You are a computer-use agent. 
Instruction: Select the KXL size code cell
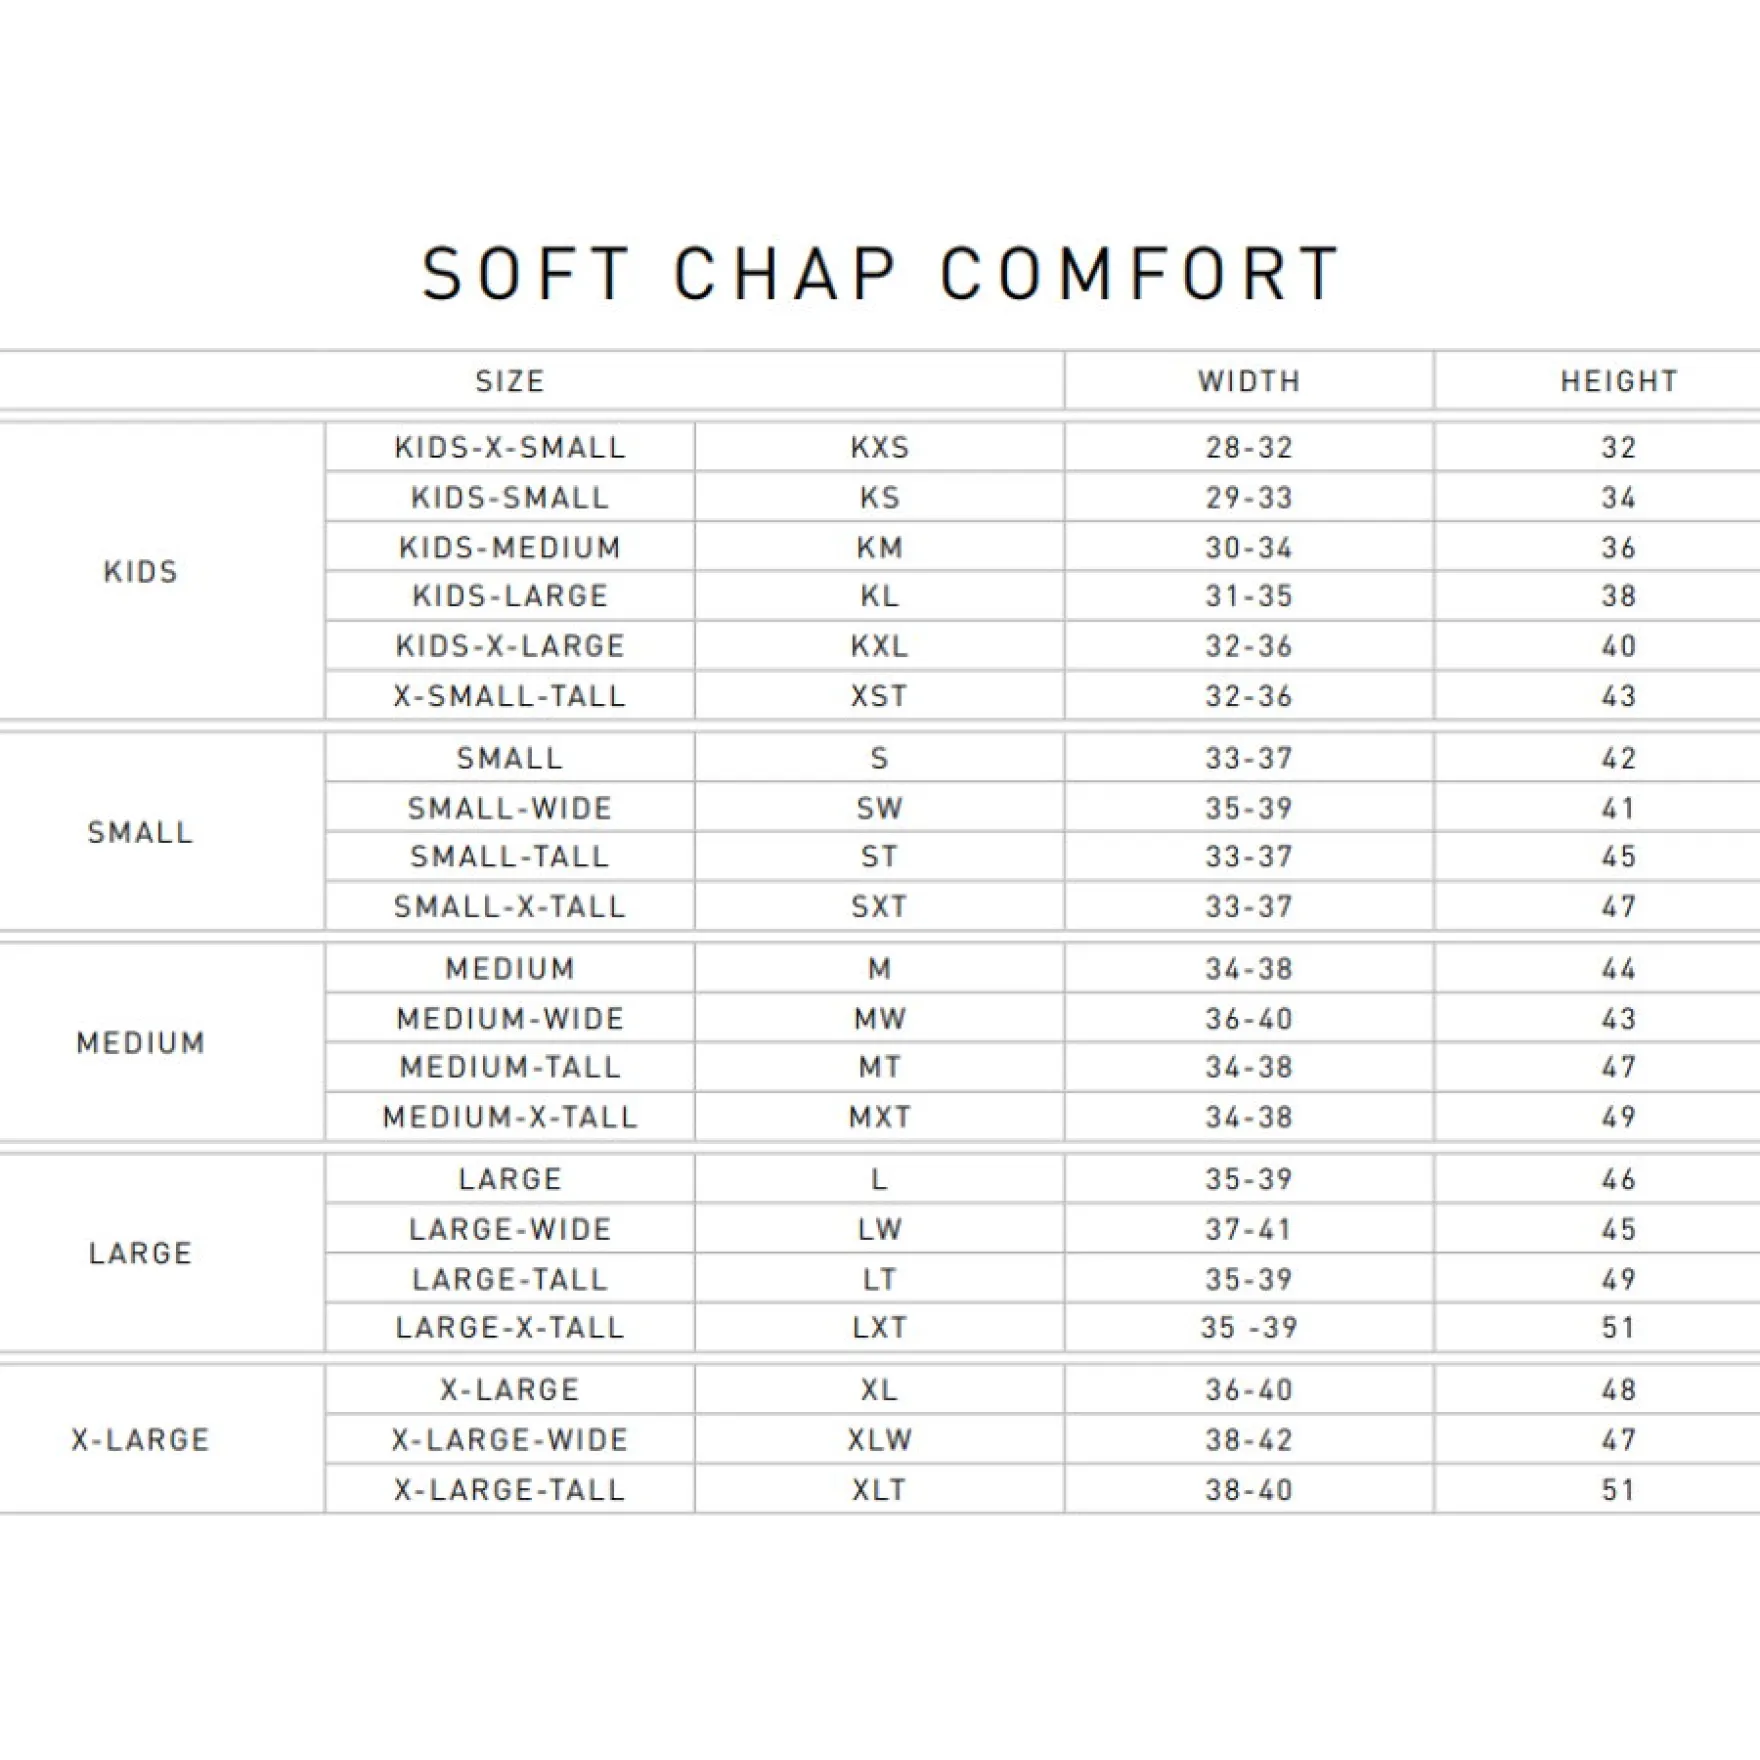coord(880,646)
